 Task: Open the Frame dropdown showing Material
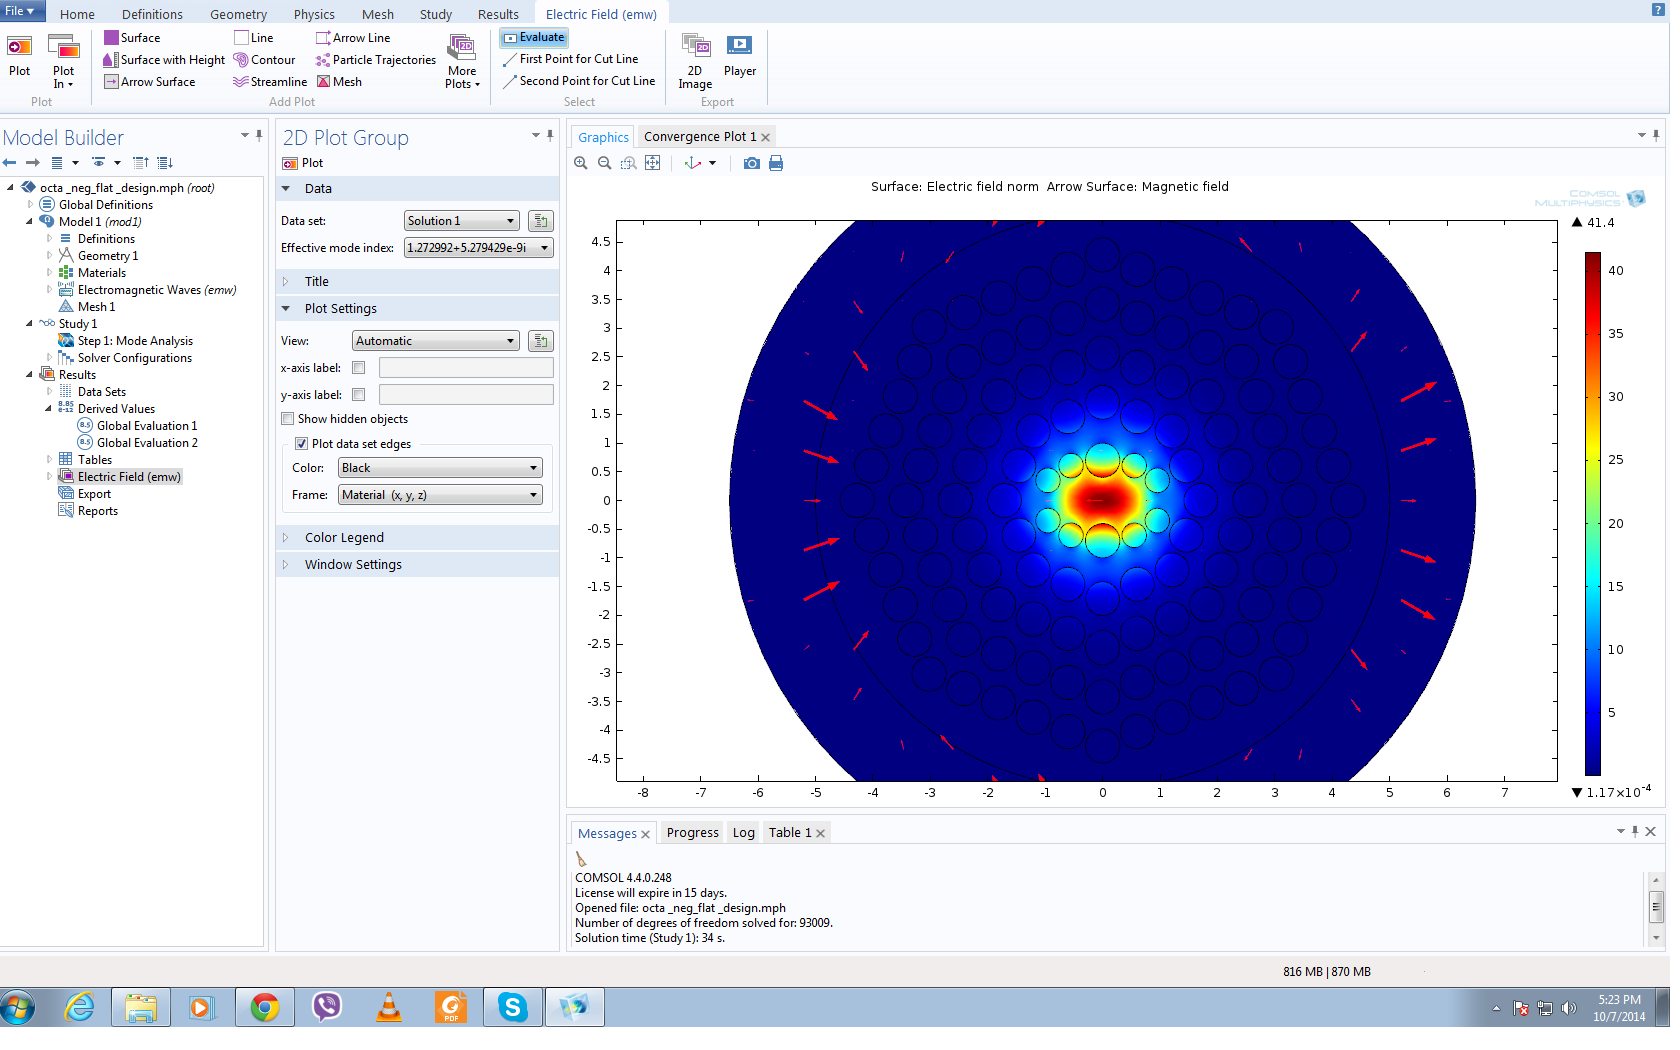click(x=440, y=495)
